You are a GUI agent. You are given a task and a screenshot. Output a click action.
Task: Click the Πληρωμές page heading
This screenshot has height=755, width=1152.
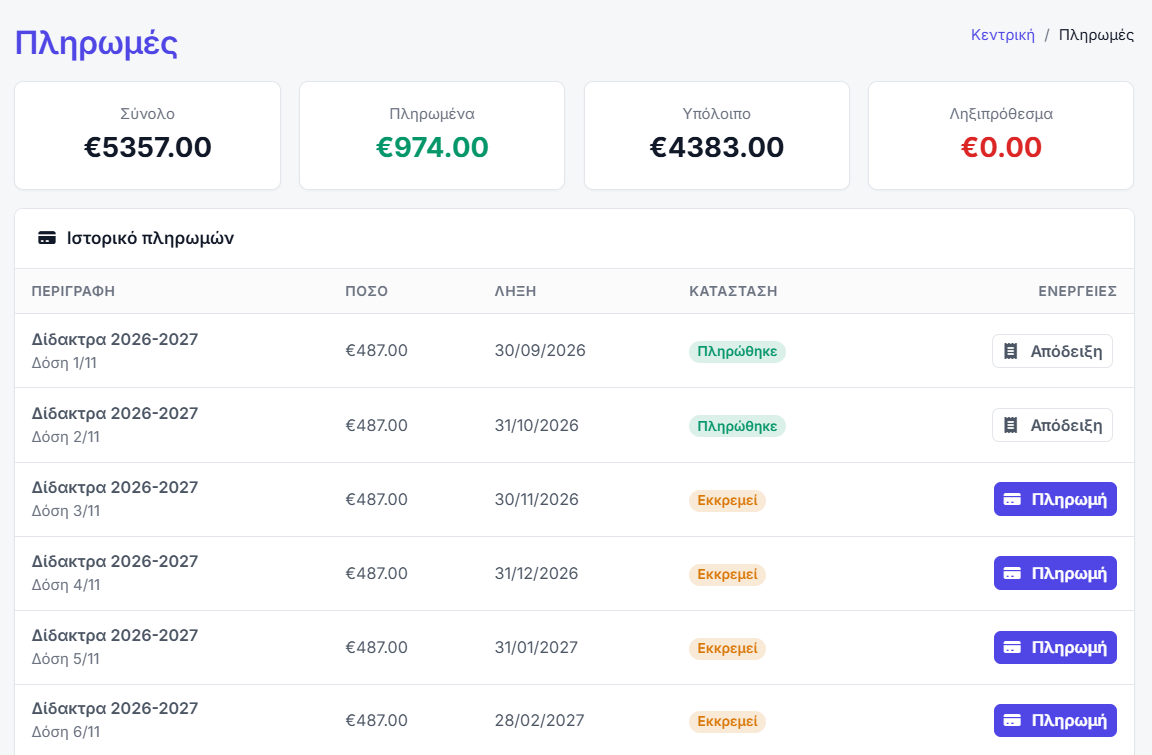pos(96,43)
